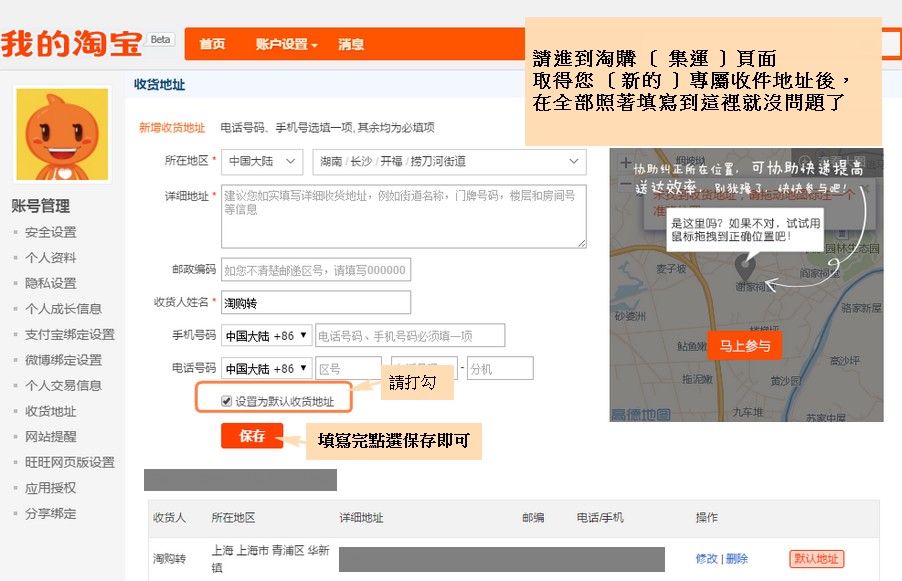Click the 我的淘宝 logo
This screenshot has width=902, height=581.
71,44
